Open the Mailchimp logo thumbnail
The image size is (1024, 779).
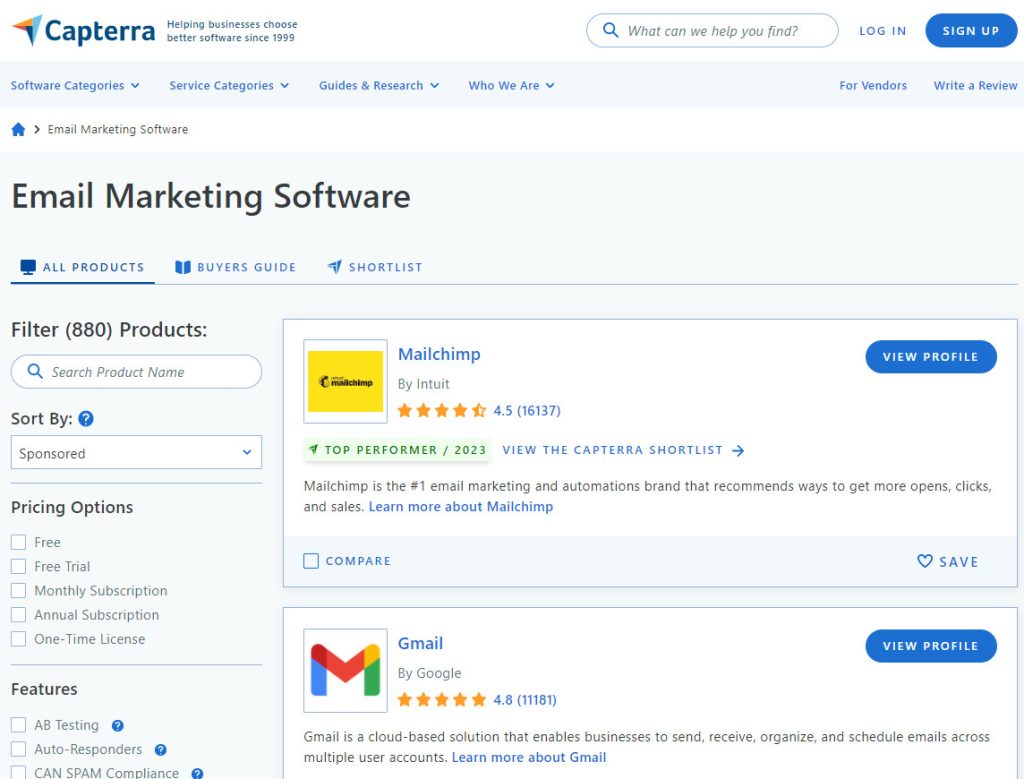click(x=345, y=381)
